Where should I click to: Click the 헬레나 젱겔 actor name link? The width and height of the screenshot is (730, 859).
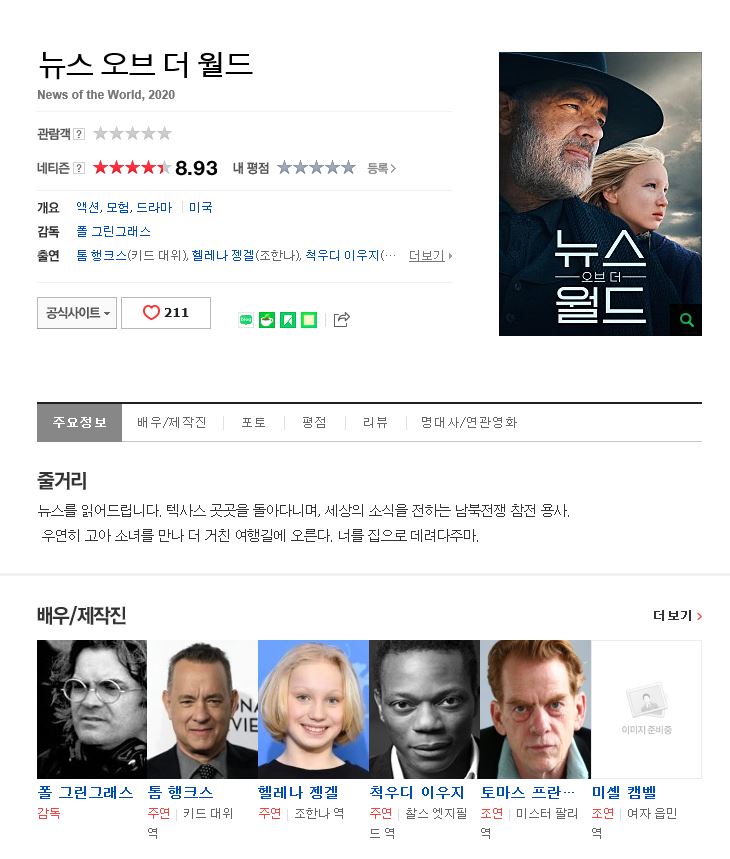tap(298, 793)
